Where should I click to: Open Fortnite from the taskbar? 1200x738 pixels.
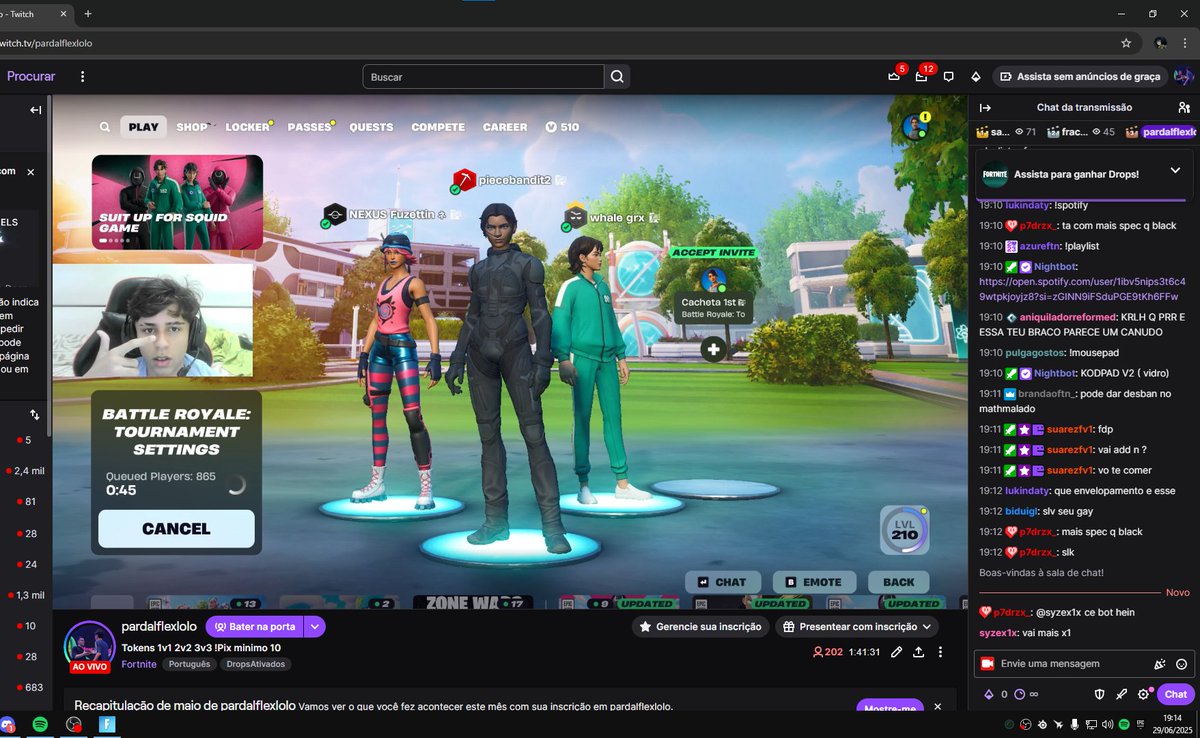pos(107,724)
